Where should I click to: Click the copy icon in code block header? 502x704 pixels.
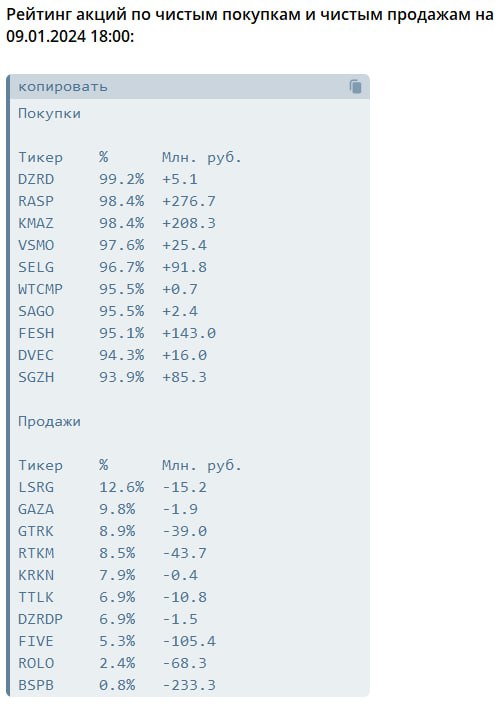pos(355,87)
